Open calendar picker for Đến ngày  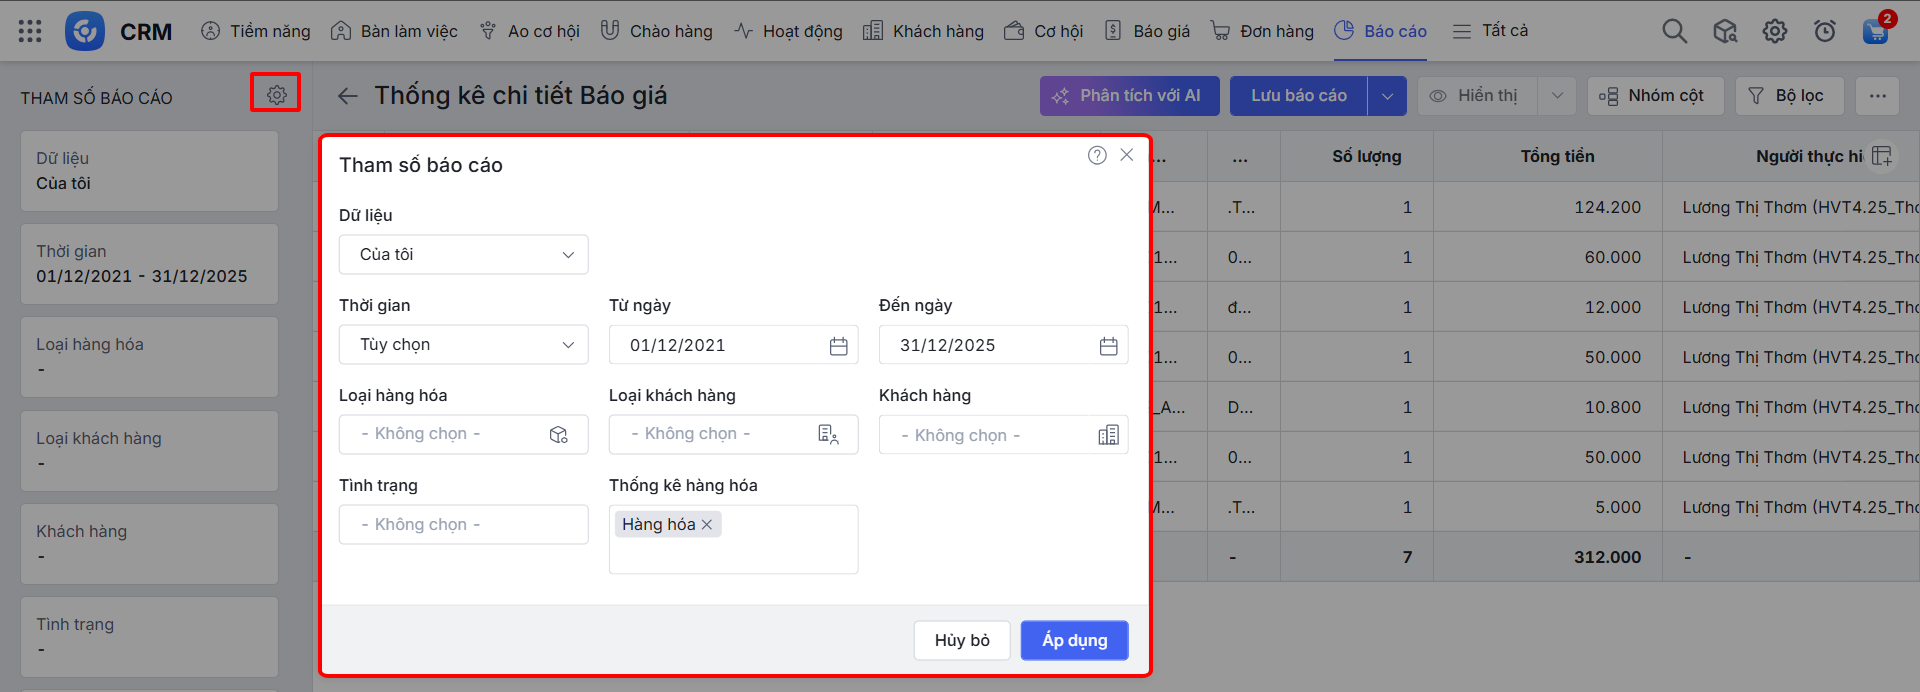1108,346
